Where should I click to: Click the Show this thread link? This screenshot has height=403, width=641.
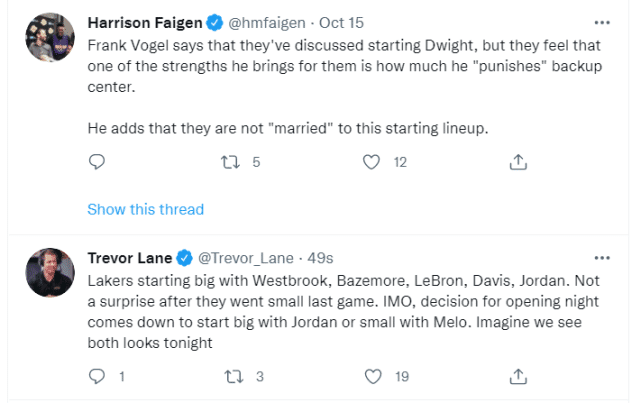point(145,210)
